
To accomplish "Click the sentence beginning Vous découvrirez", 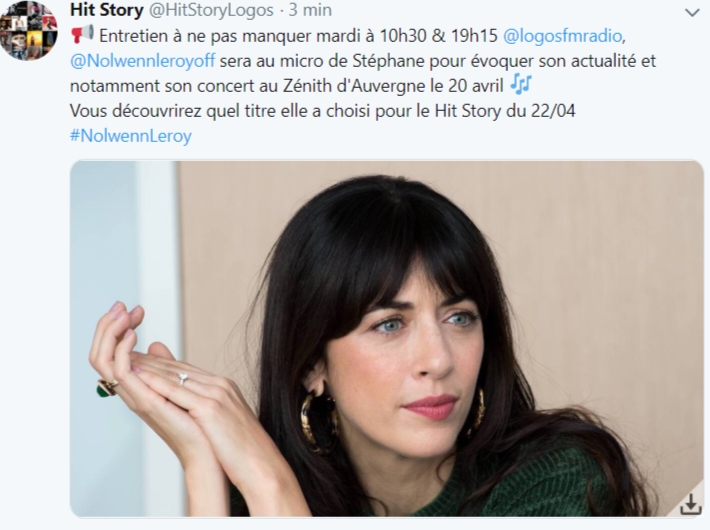I will coord(322,111).
